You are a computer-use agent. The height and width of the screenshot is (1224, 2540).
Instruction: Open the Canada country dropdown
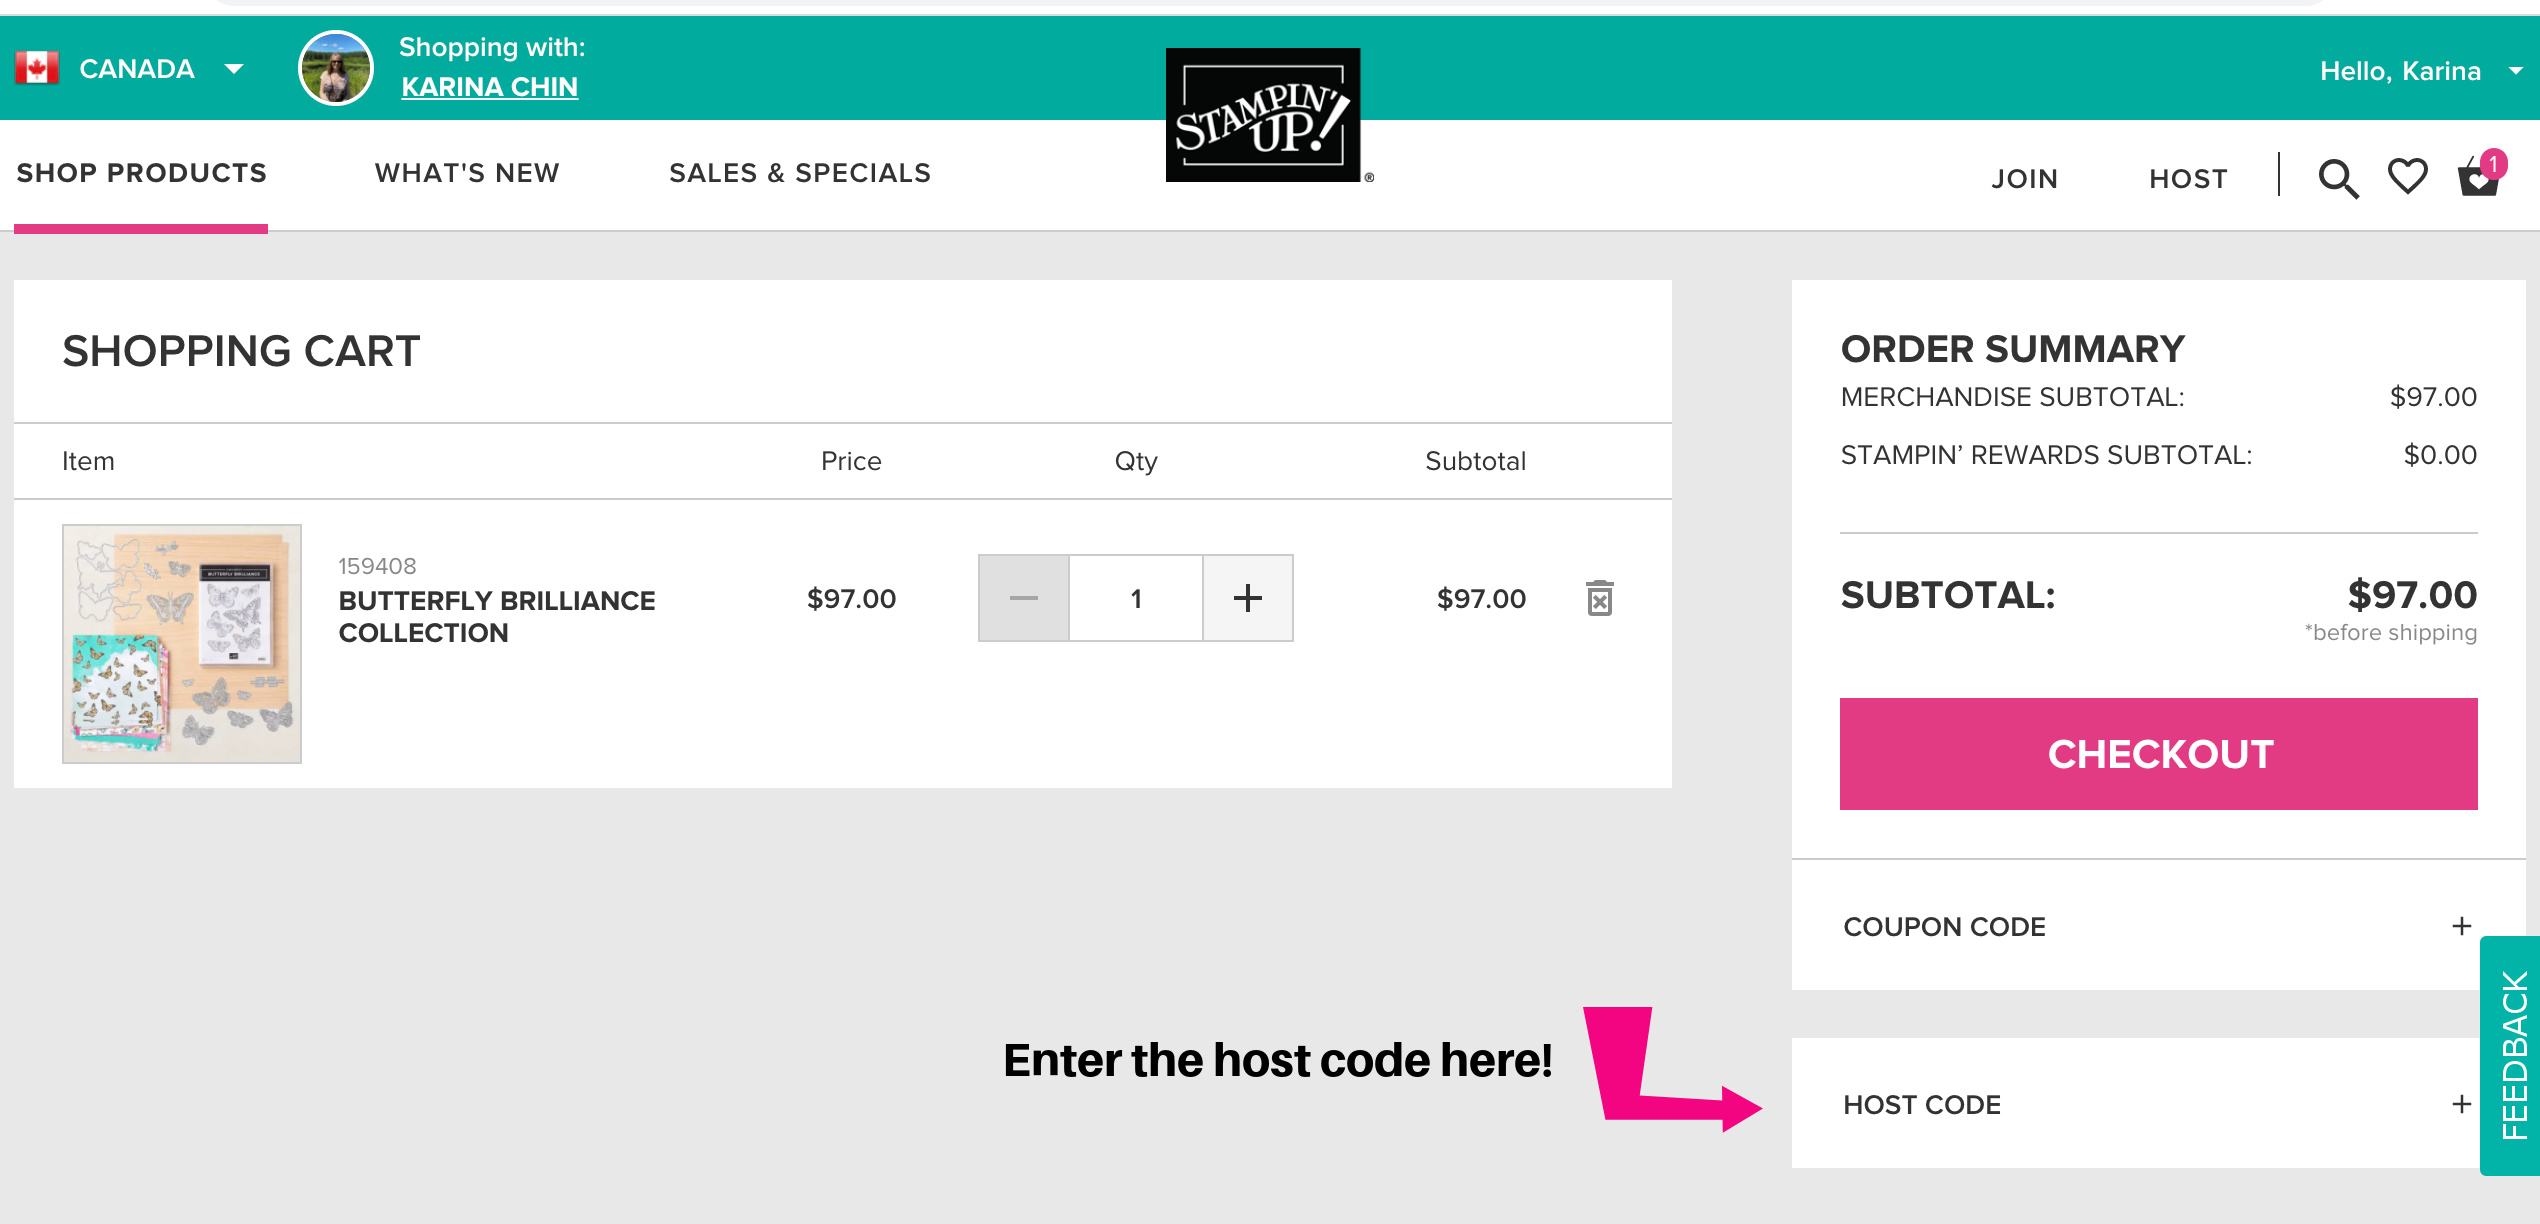point(234,68)
